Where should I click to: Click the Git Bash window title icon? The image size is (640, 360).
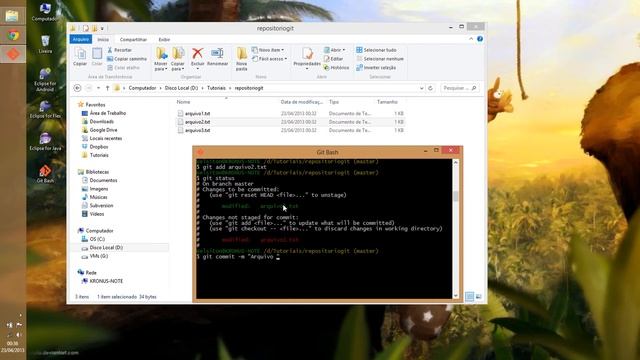point(200,152)
